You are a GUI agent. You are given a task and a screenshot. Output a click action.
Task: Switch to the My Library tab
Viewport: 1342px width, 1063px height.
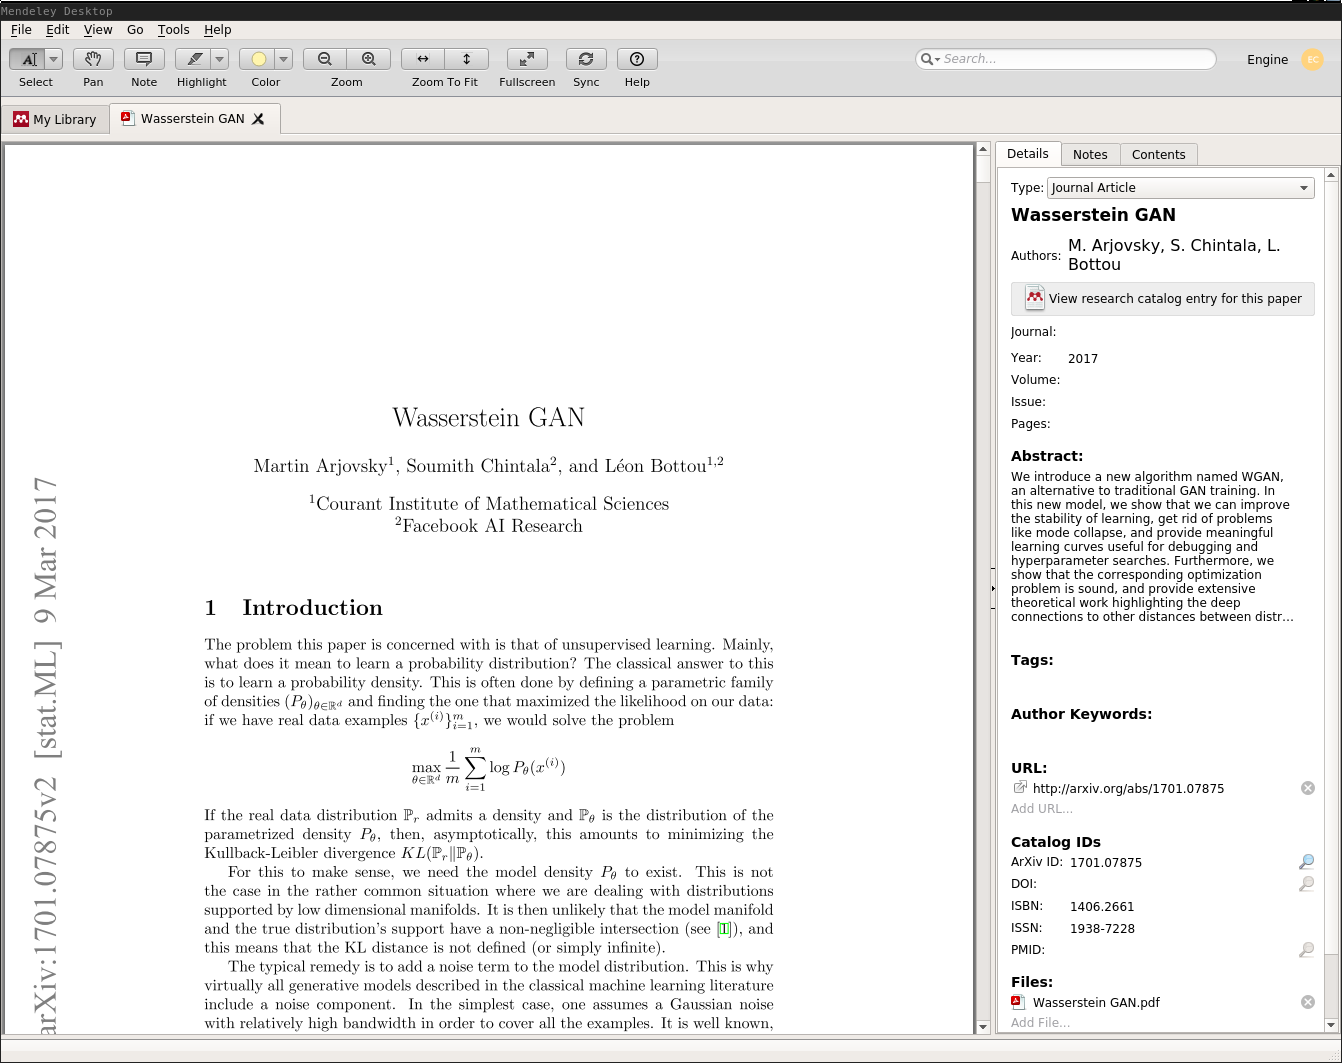55,119
